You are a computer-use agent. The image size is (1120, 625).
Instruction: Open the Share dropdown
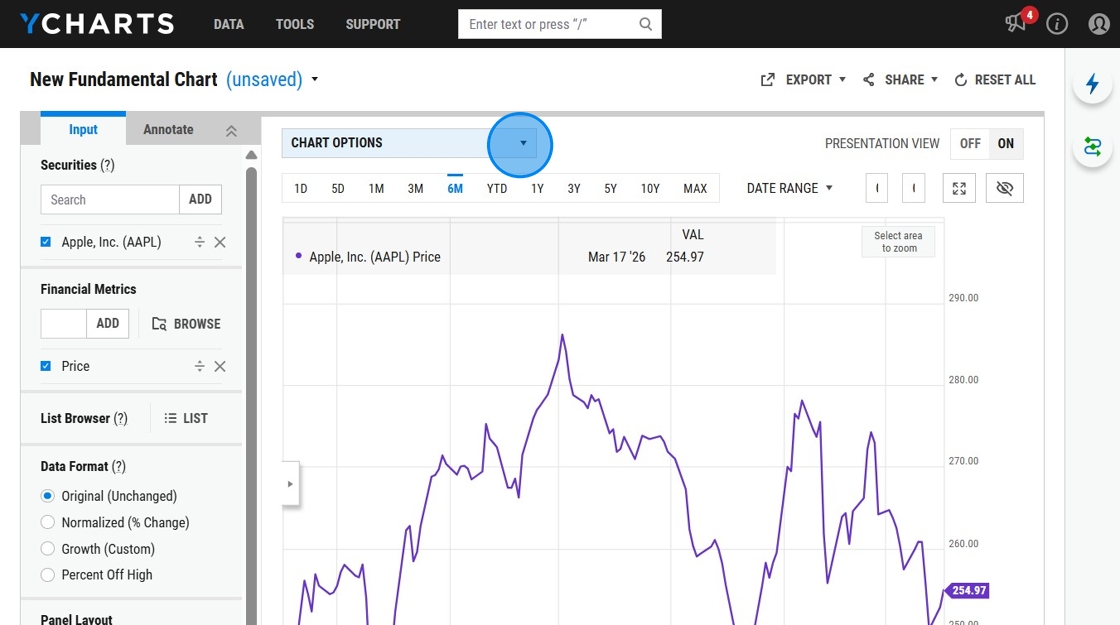[x=900, y=80]
